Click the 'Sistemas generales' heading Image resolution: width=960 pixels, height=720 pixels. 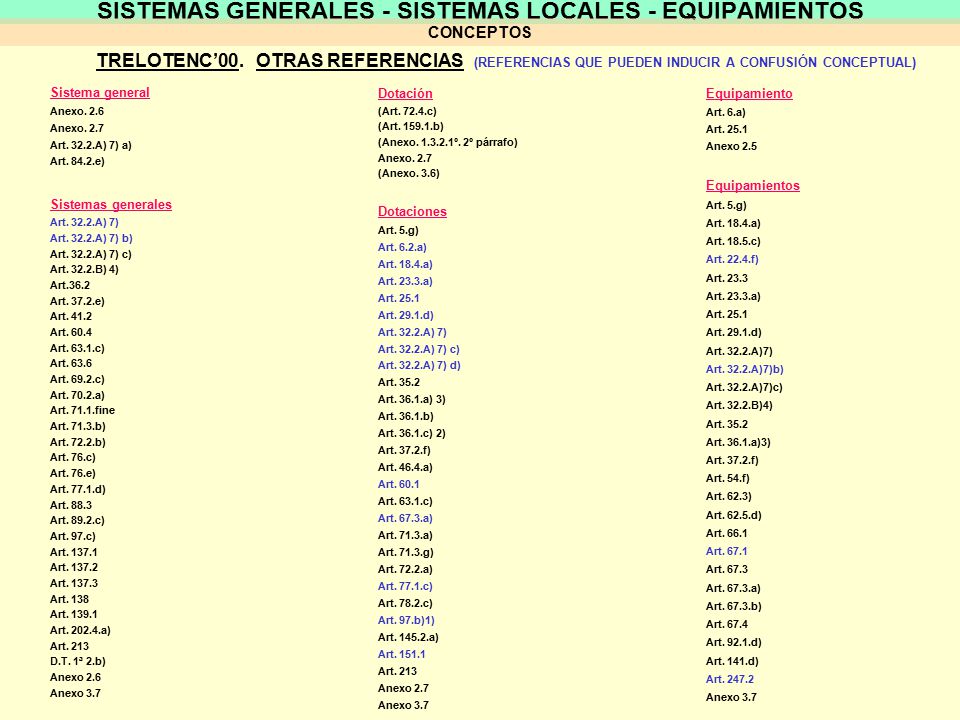[x=111, y=204]
